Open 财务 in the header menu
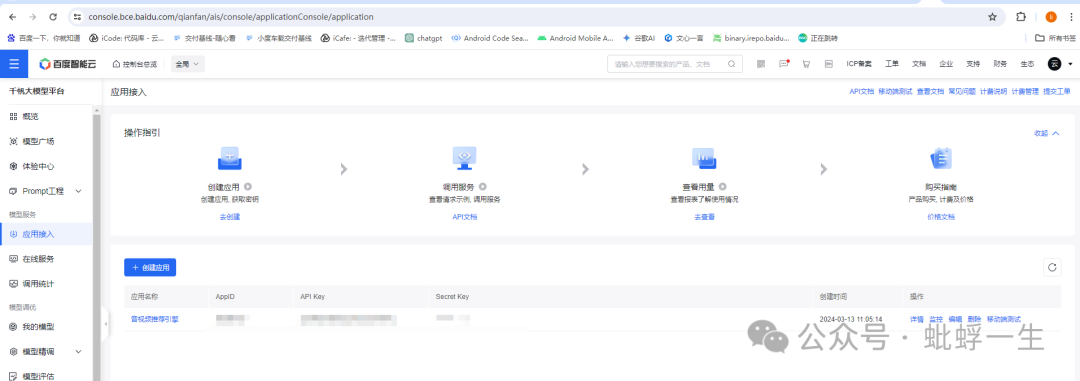The width and height of the screenshot is (1080, 381). (x=1000, y=64)
